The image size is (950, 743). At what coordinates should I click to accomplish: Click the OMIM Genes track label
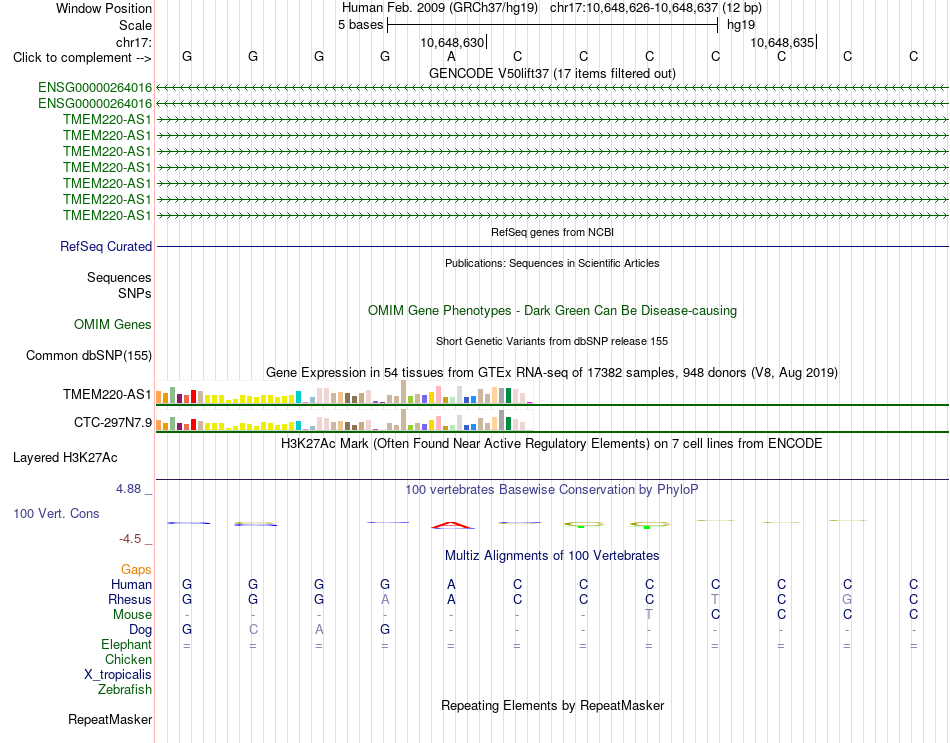(112, 325)
